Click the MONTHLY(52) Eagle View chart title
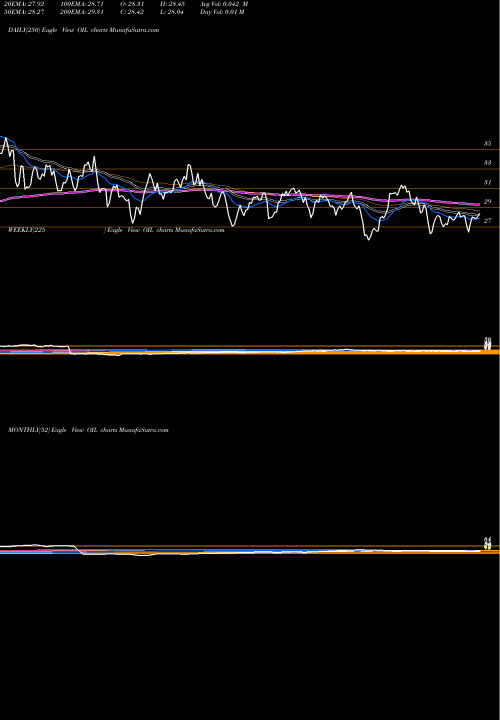 [x=88, y=430]
